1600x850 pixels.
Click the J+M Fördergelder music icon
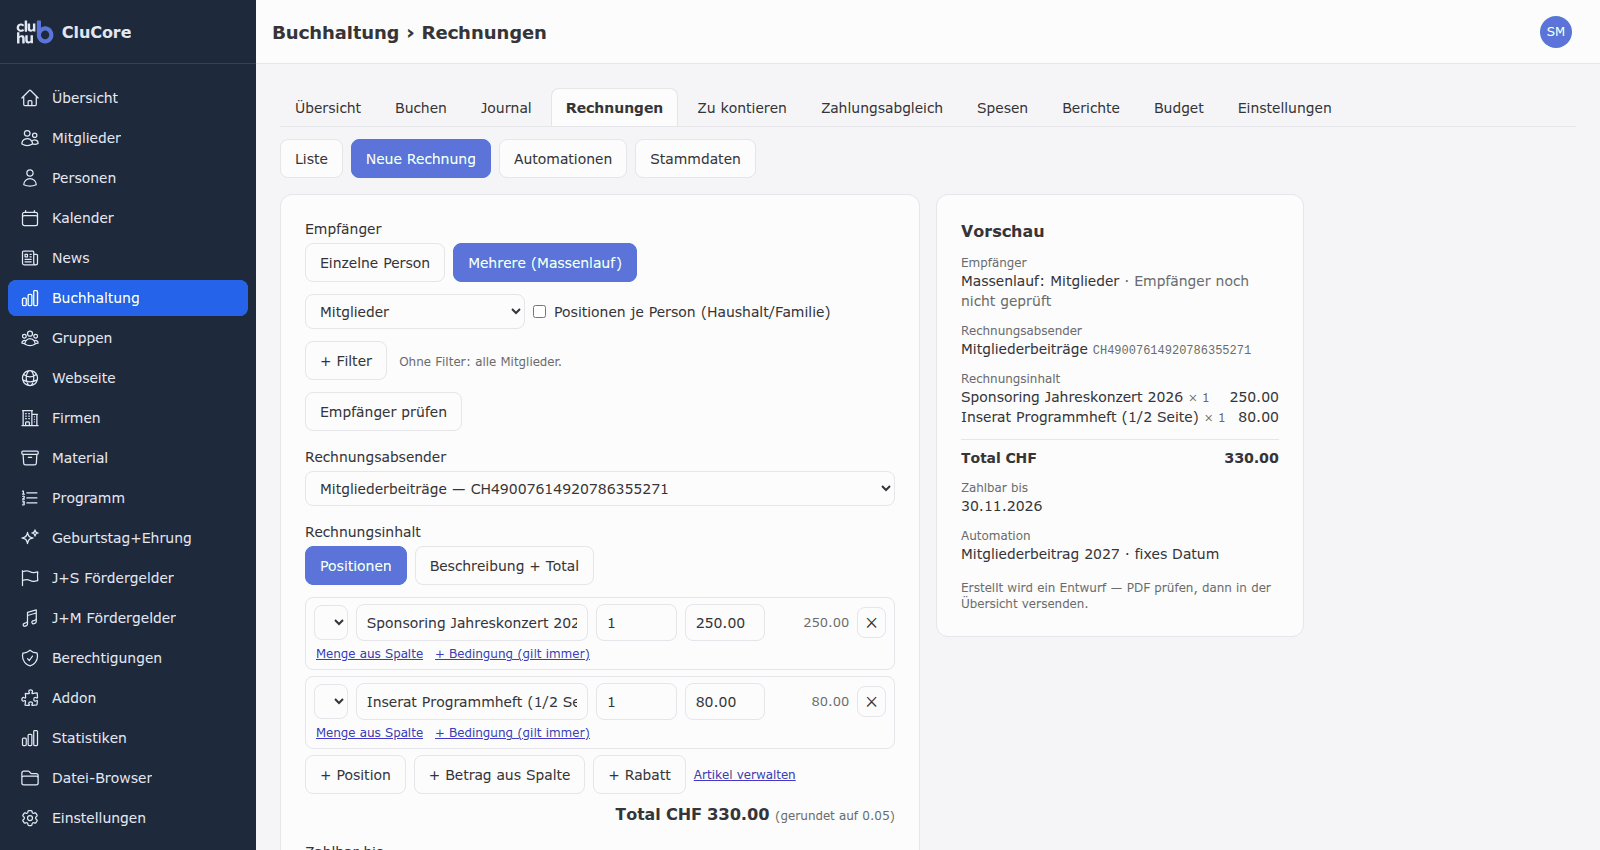click(x=30, y=618)
